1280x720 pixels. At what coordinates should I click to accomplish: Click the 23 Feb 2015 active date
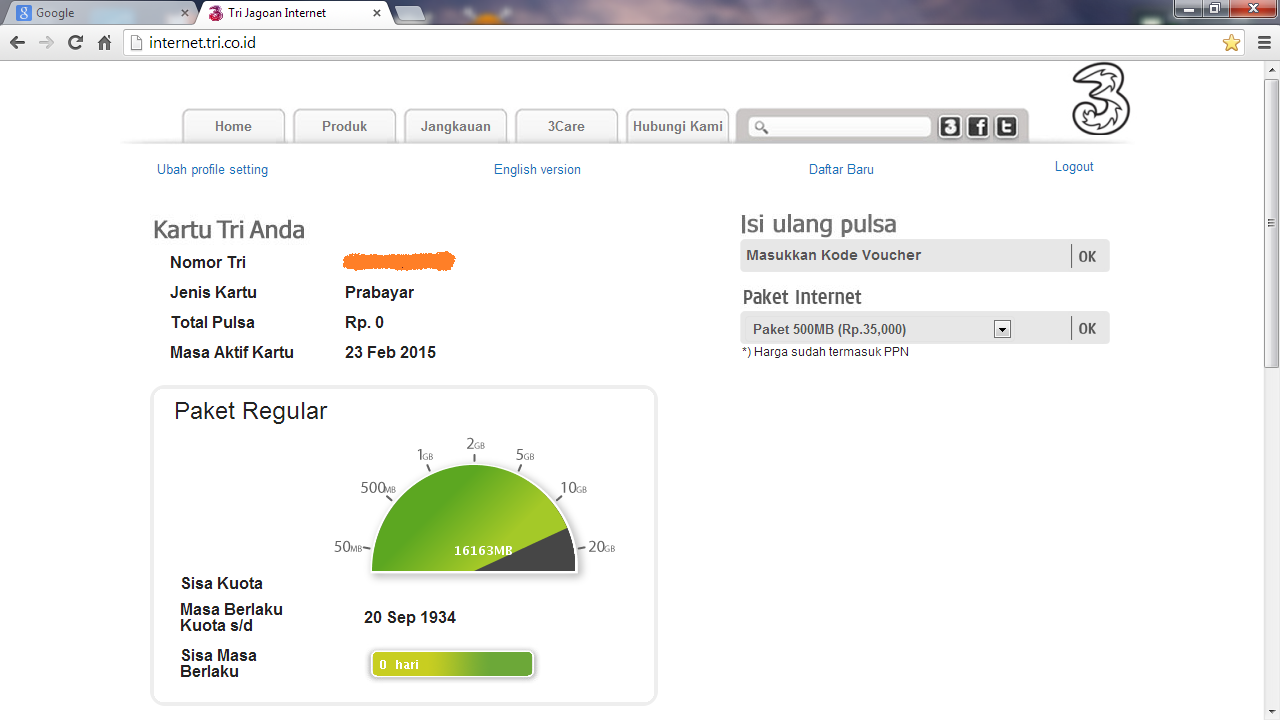[x=390, y=353]
